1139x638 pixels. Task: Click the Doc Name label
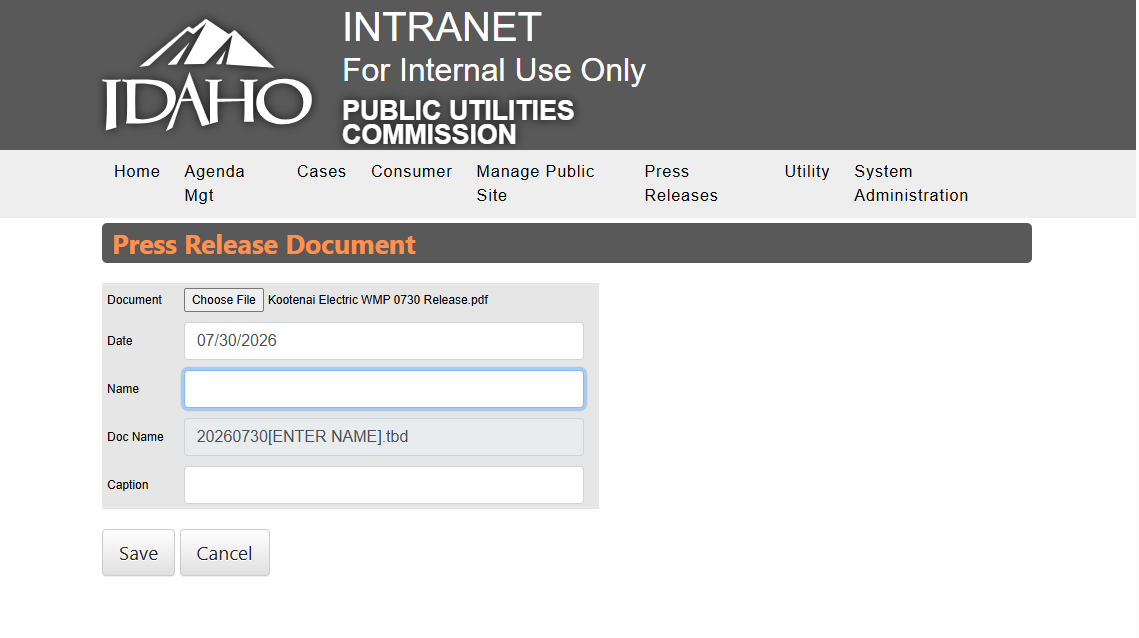135,437
